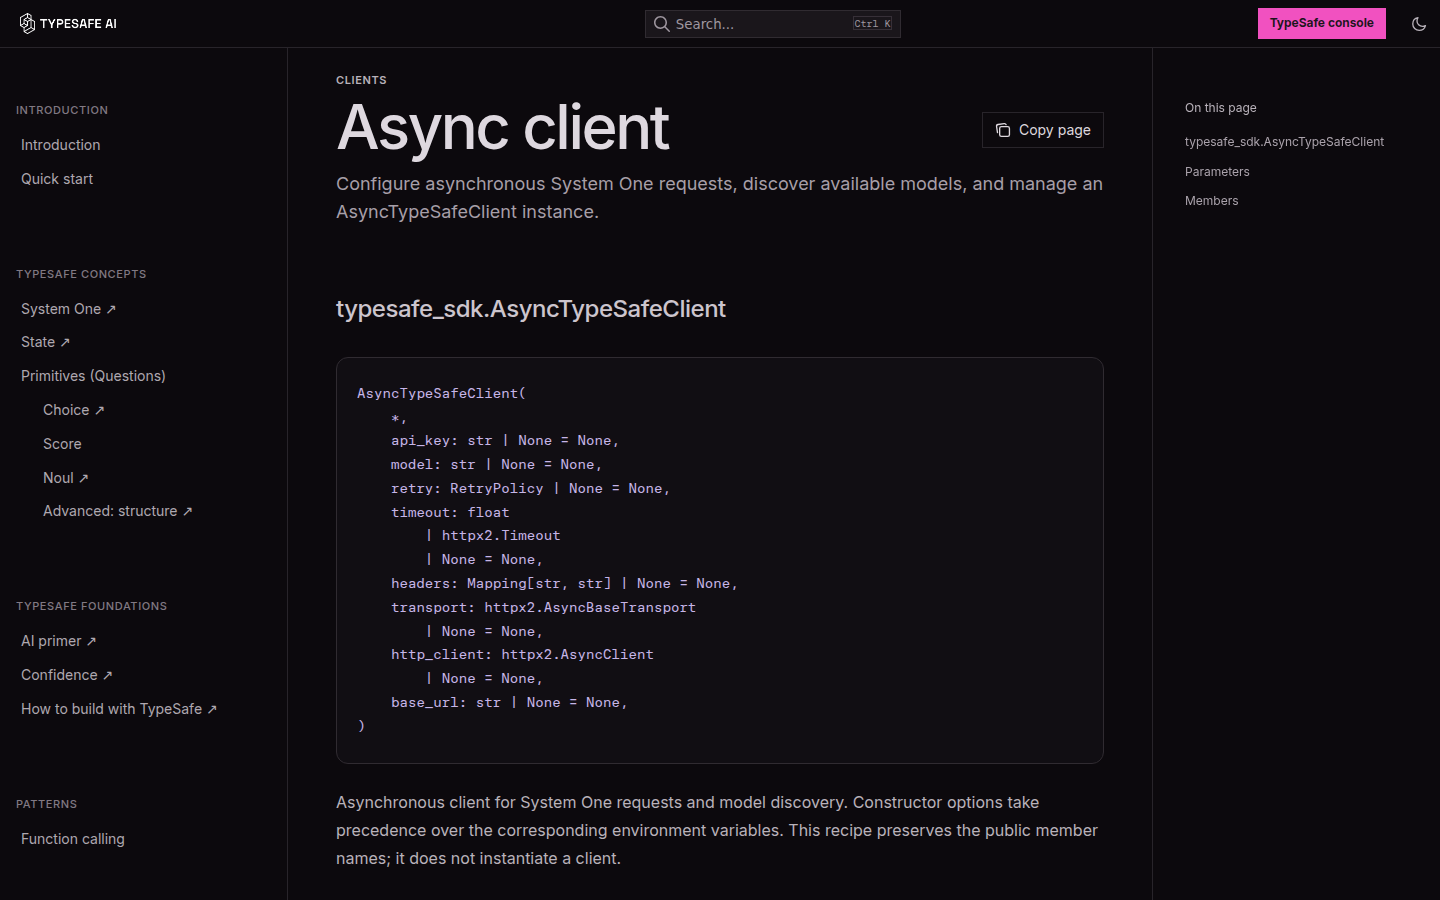Click the arrow icon next to Choice
The height and width of the screenshot is (900, 1440).
[99, 411]
